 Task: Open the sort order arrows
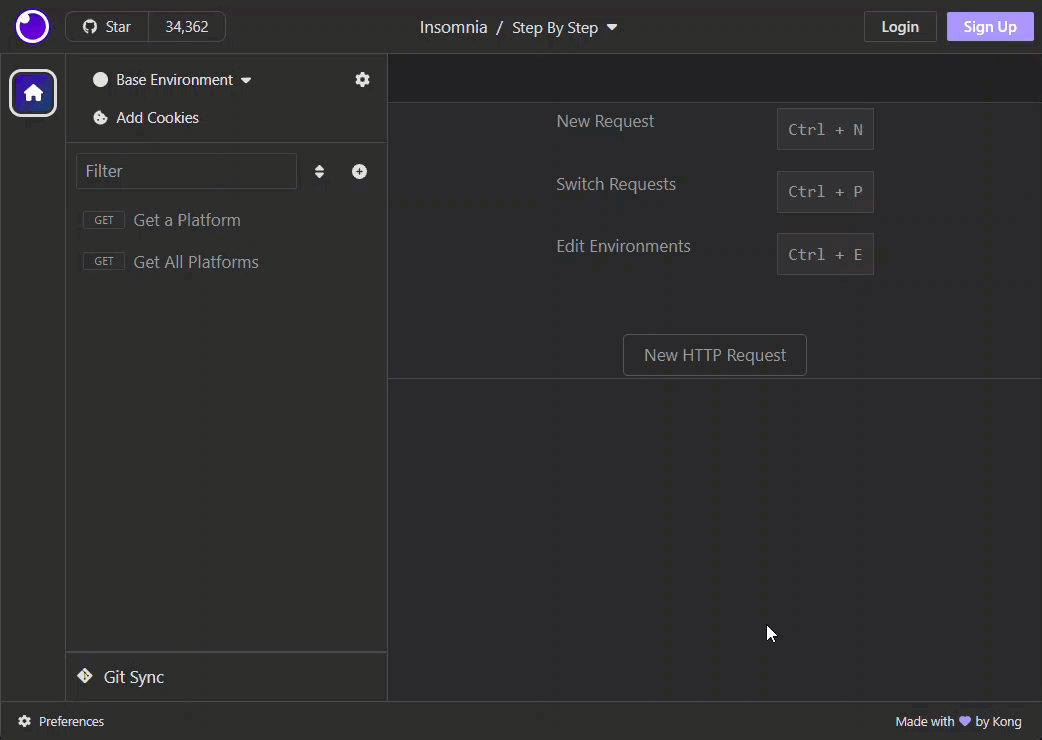(320, 171)
